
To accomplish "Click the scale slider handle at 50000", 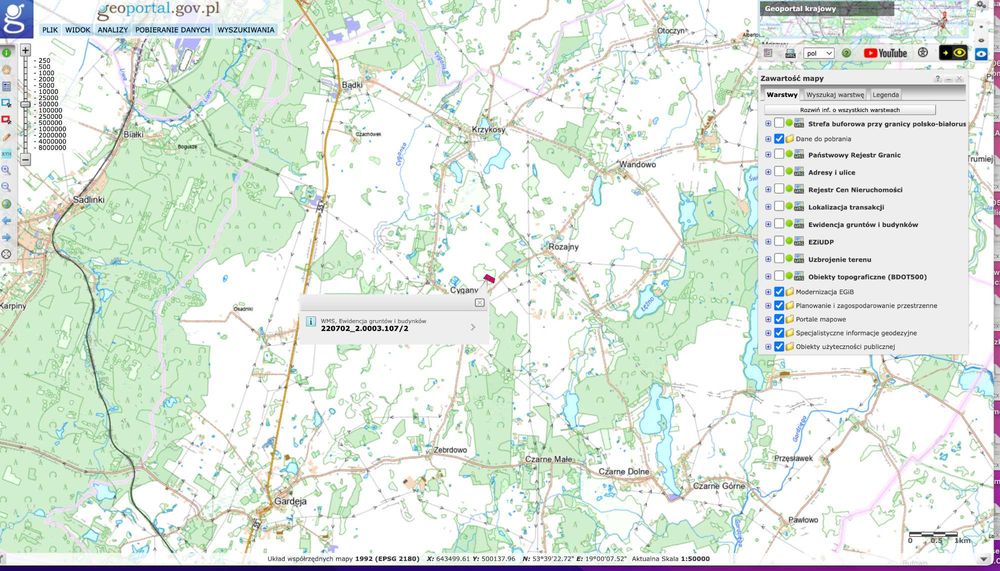I will [26, 104].
